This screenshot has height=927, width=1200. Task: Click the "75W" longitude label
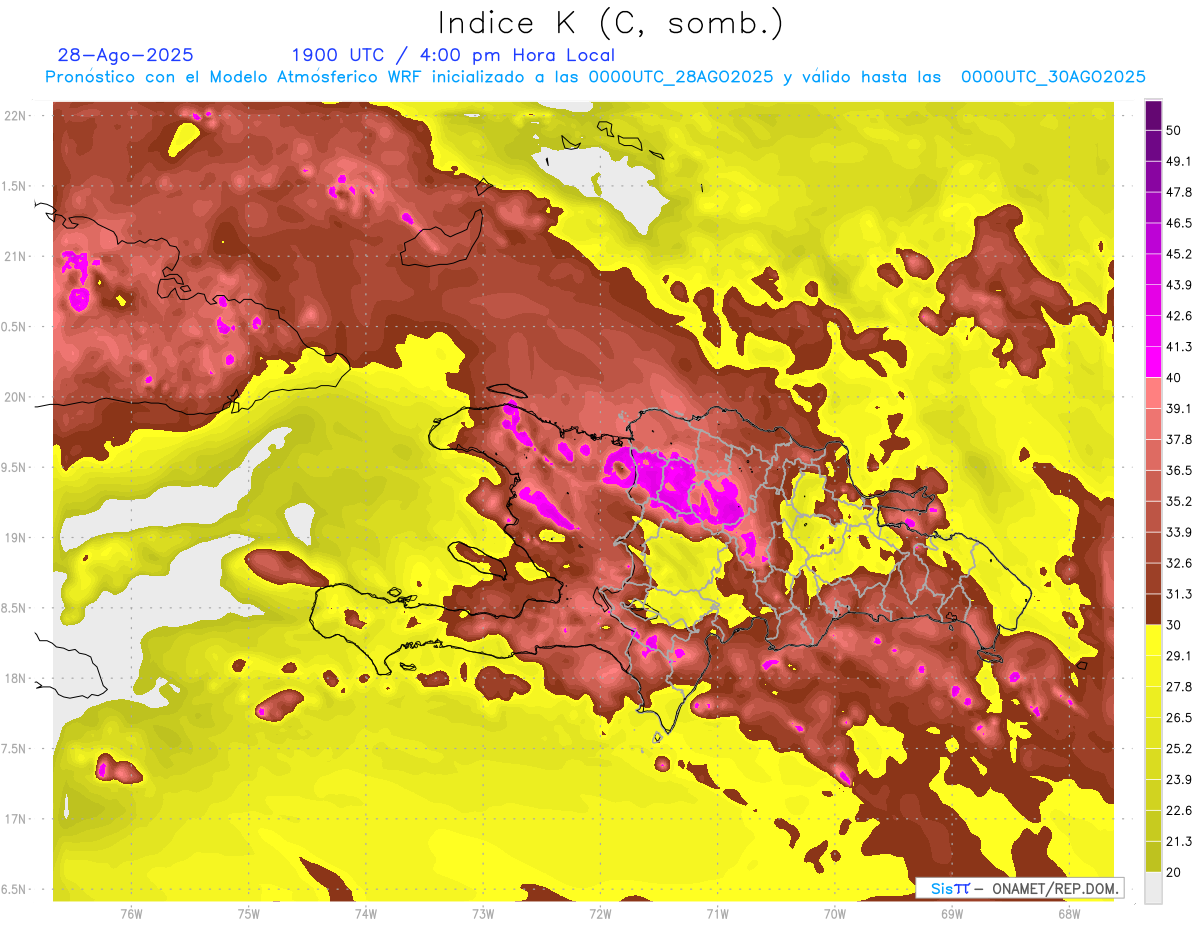(249, 914)
